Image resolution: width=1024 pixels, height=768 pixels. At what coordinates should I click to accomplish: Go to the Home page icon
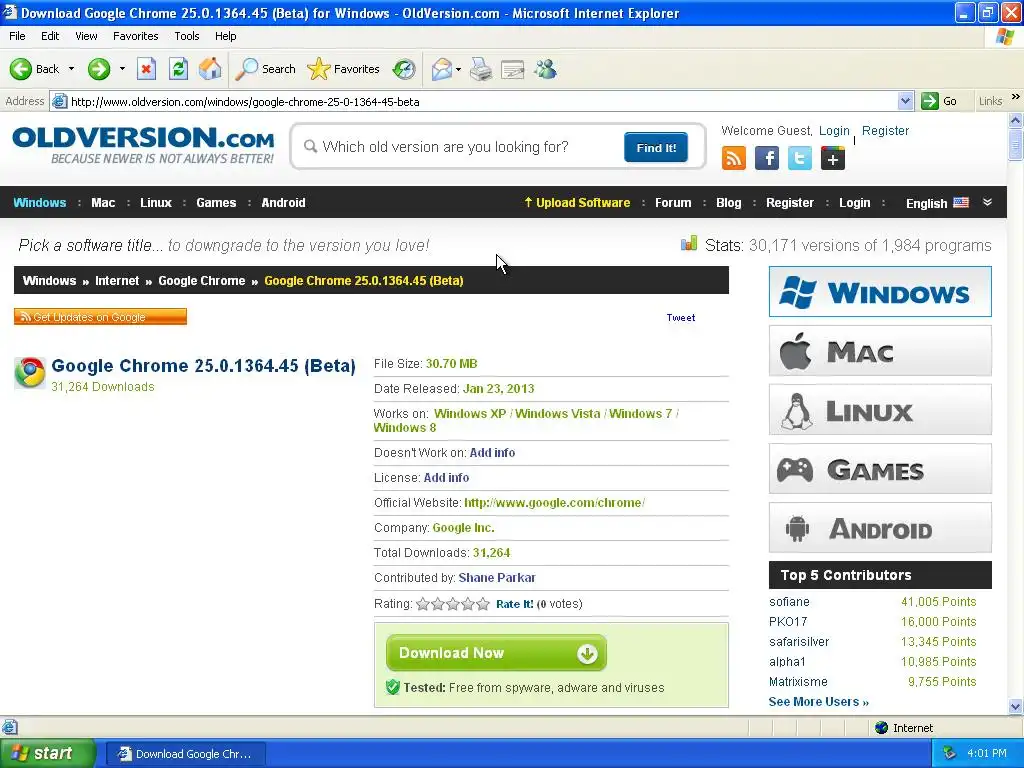coord(210,69)
